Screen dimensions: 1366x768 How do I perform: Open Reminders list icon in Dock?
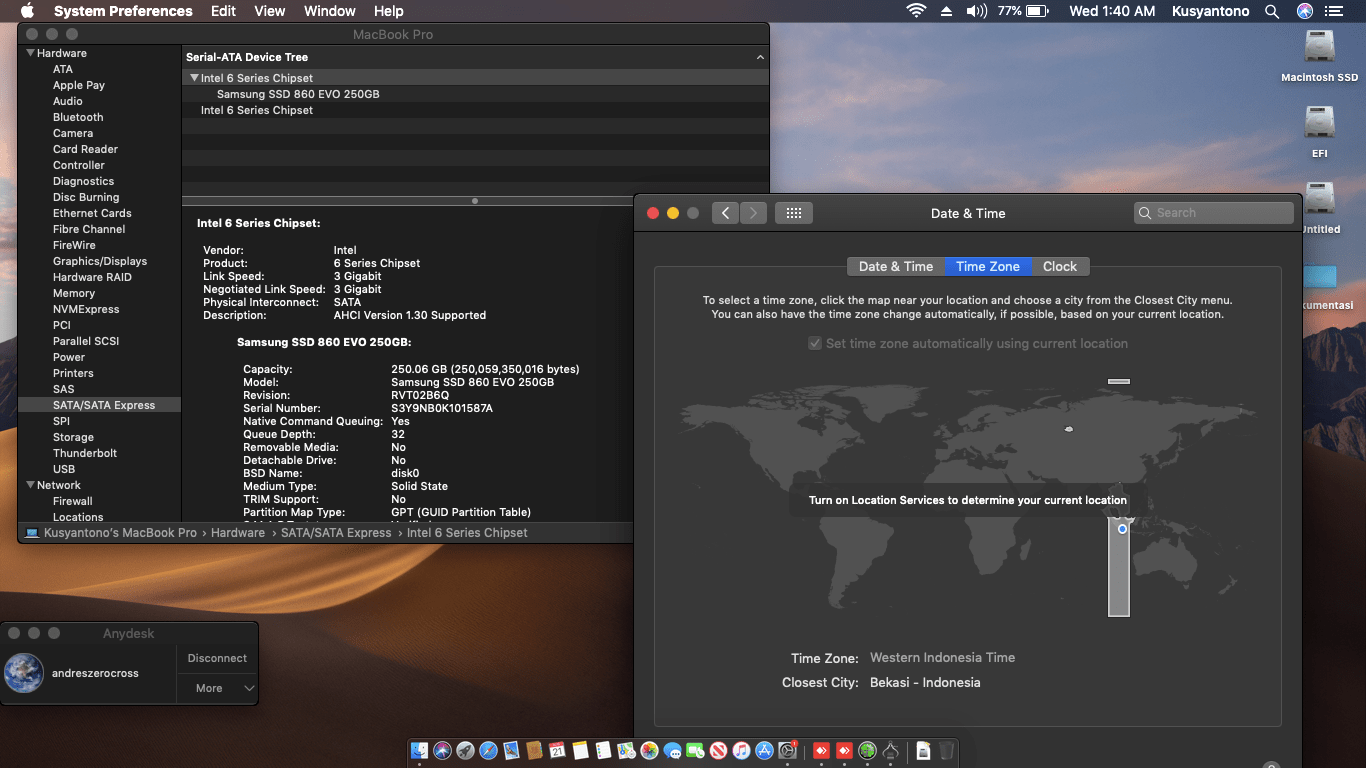coord(603,750)
